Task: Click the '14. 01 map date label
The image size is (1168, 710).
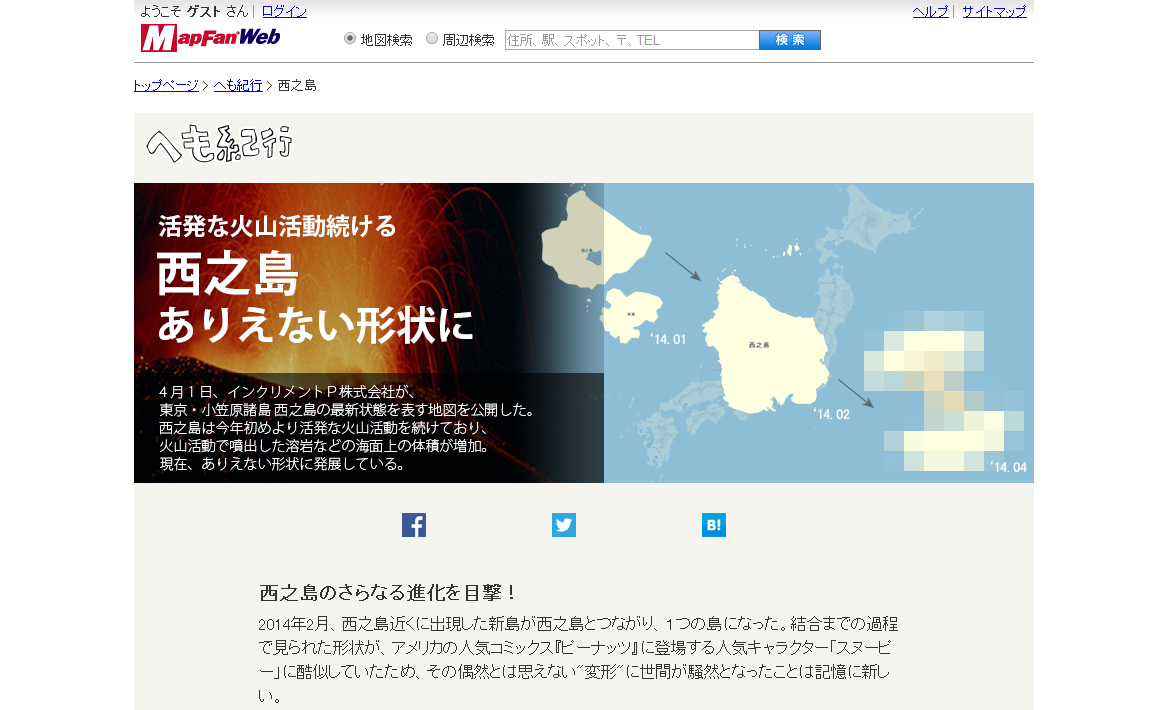Action: tap(668, 340)
